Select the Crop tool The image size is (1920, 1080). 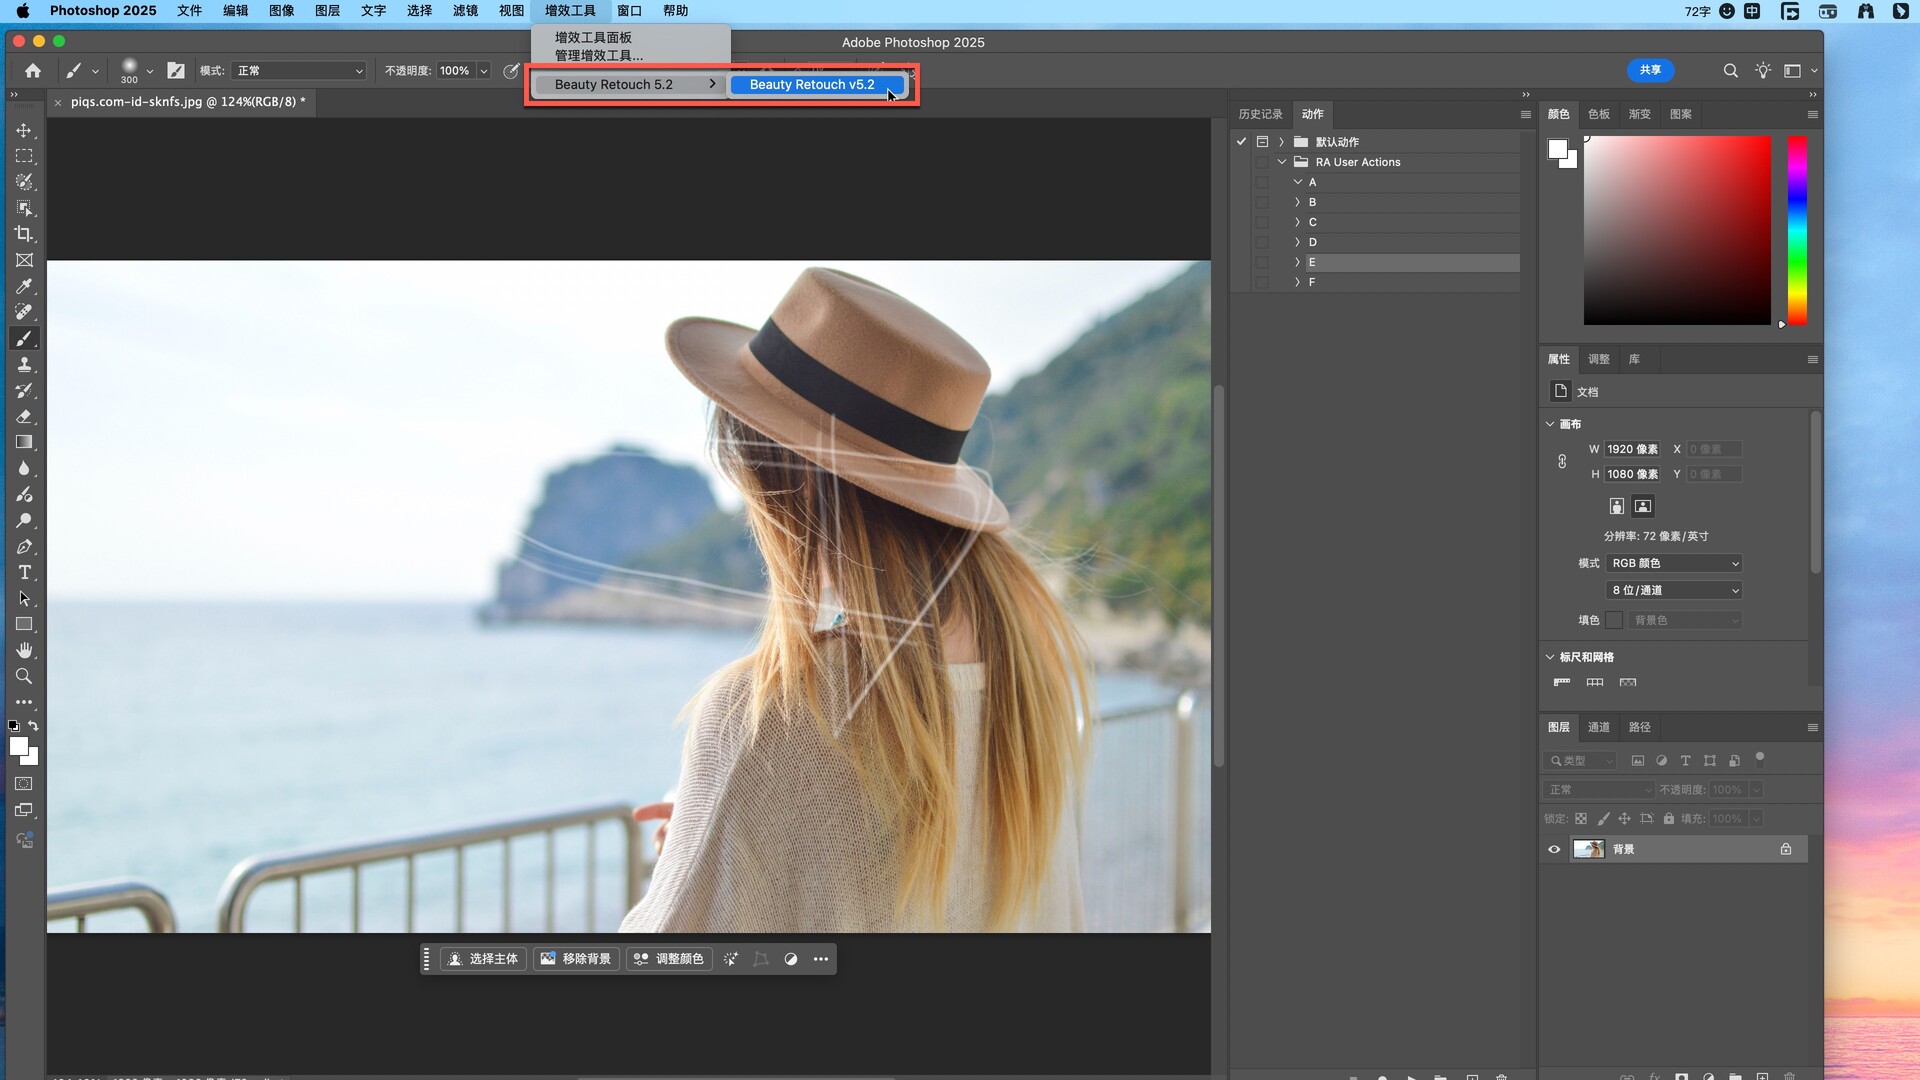coord(24,234)
